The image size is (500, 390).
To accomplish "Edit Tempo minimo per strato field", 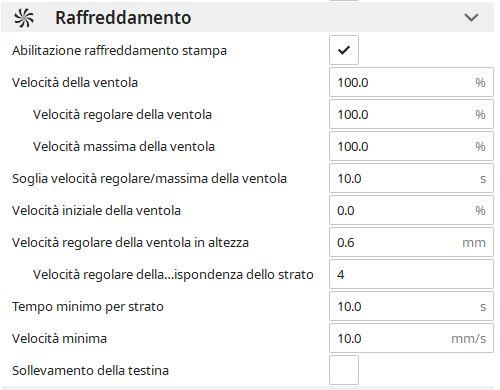I will [x=411, y=306].
